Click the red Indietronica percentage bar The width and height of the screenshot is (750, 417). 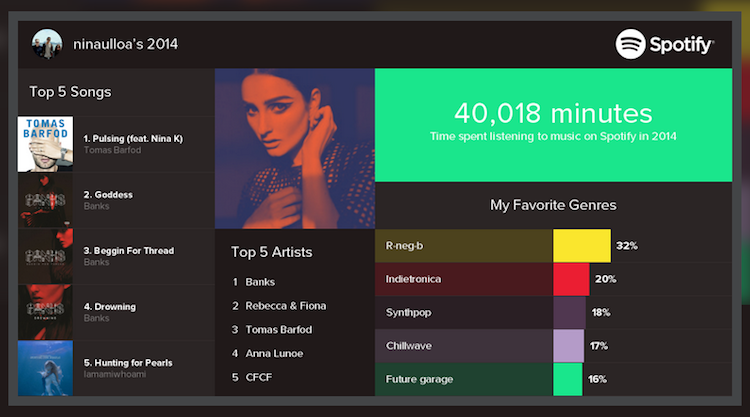[x=571, y=279]
